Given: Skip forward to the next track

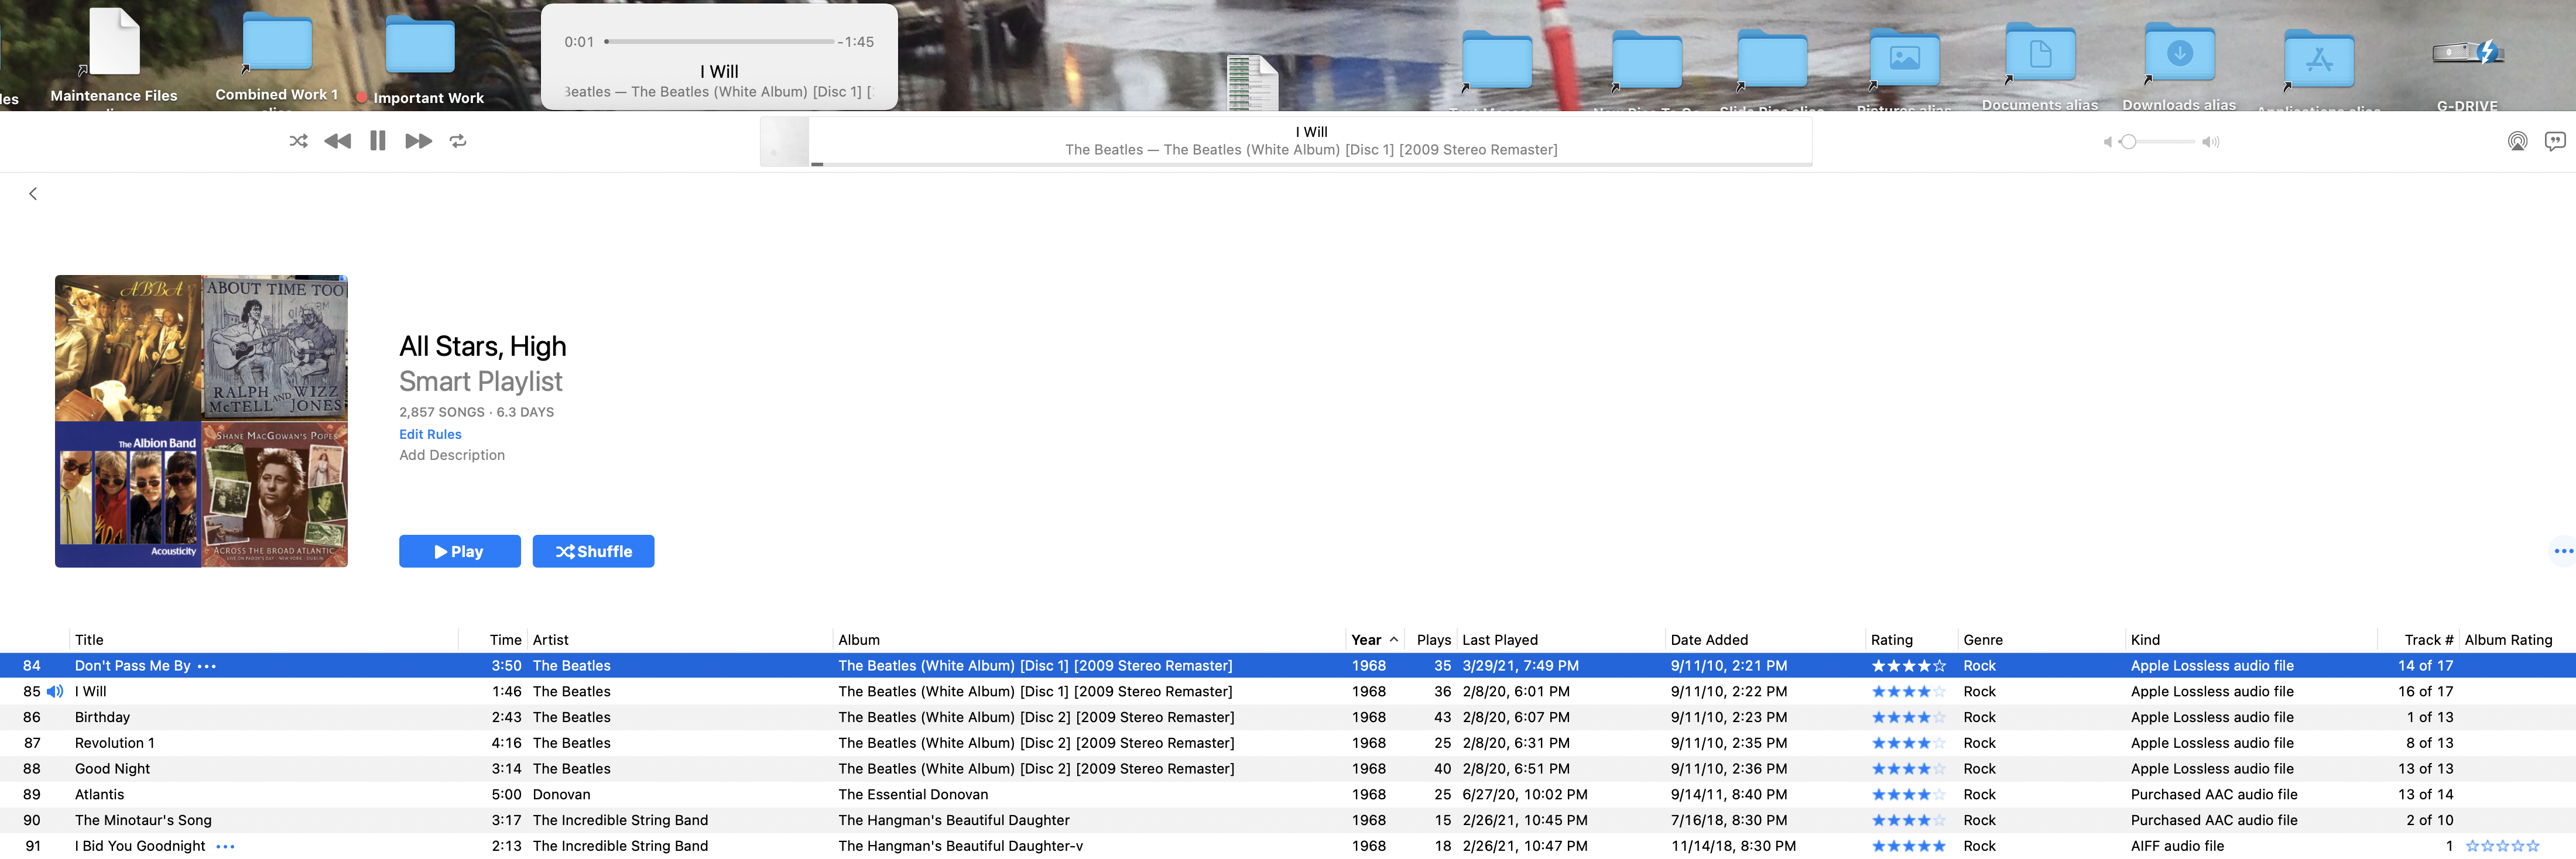Looking at the screenshot, I should (x=418, y=141).
